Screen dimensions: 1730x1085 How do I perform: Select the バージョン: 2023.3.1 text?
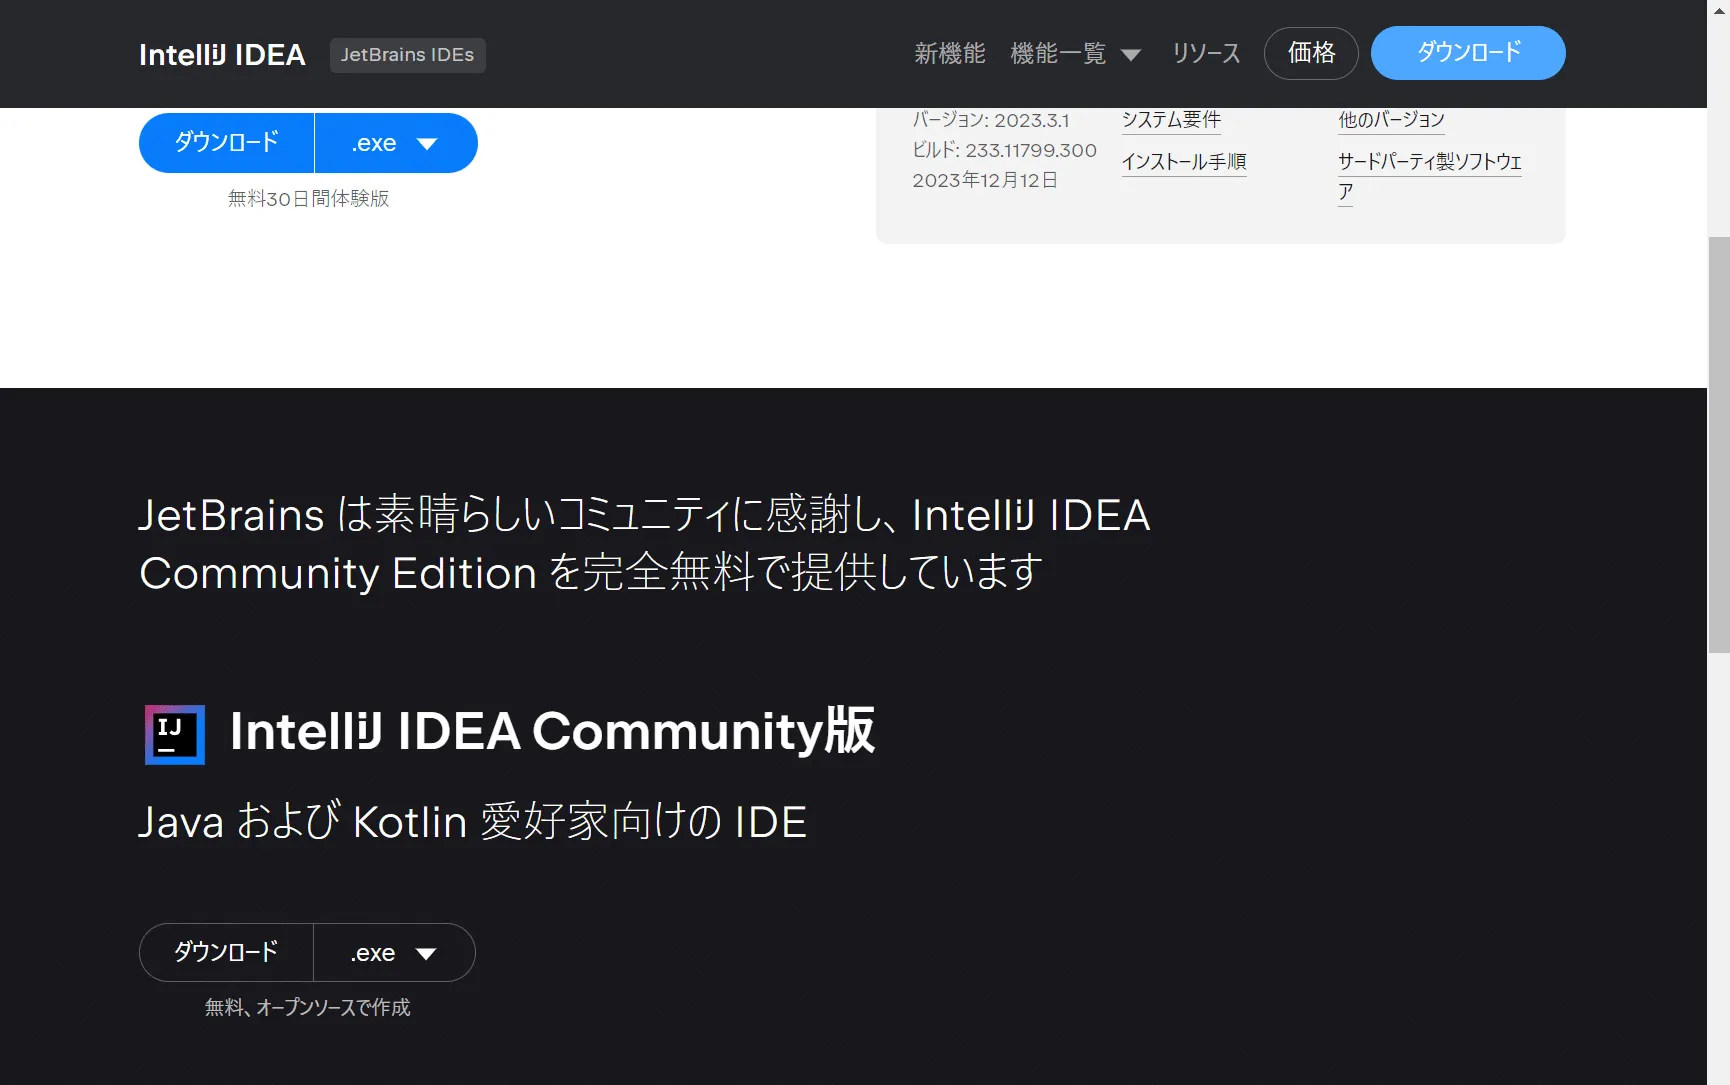coord(991,120)
